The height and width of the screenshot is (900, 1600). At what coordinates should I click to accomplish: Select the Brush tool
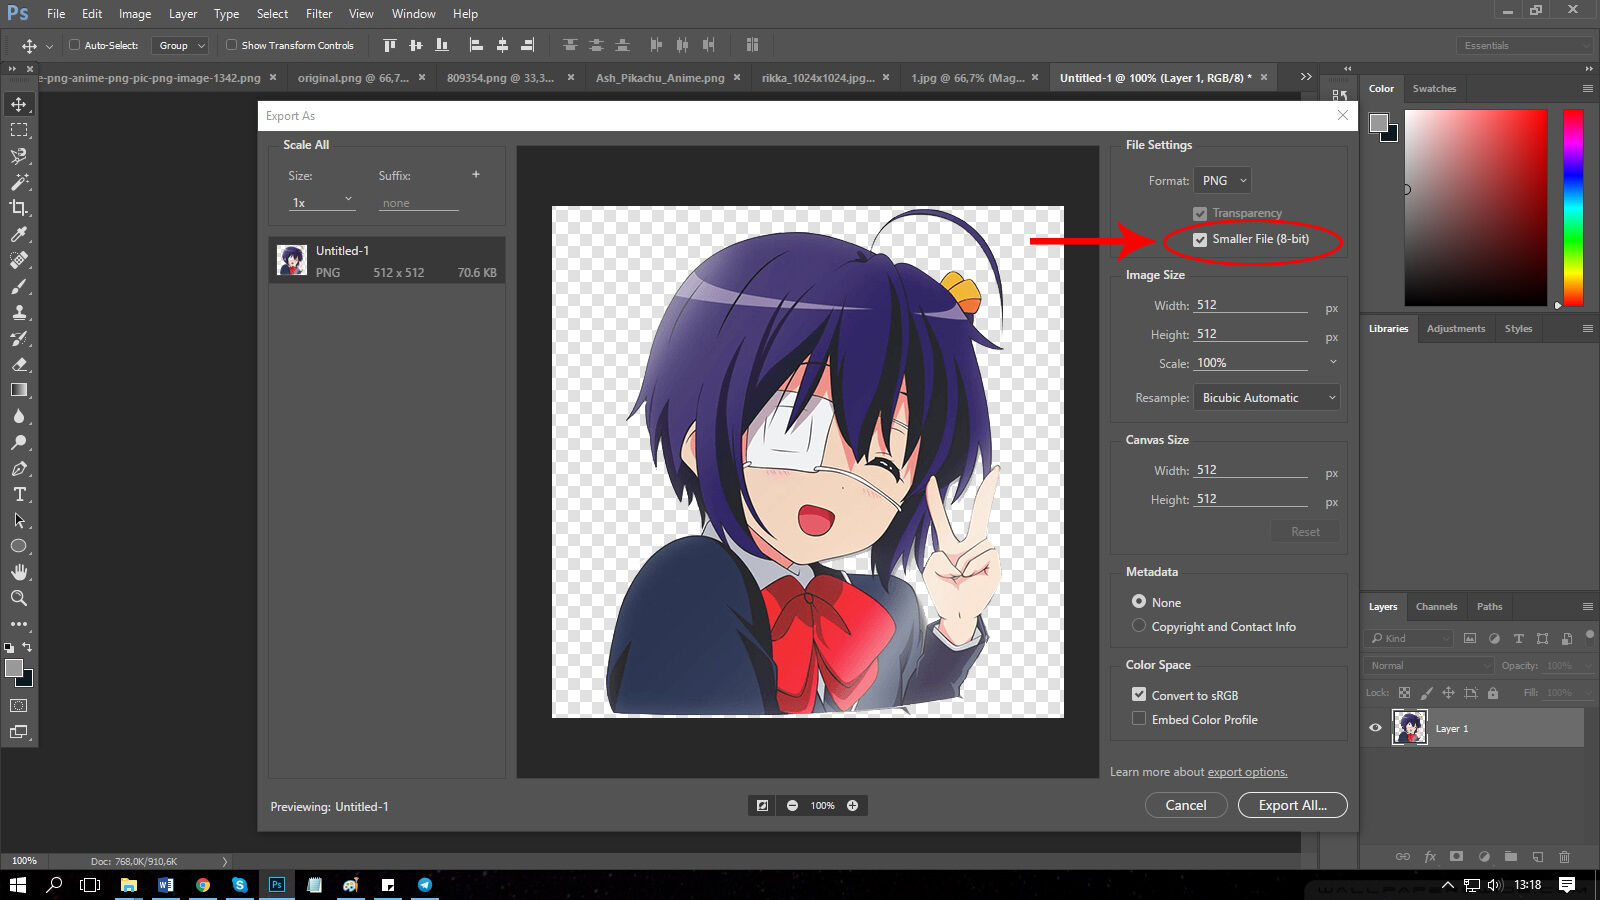point(19,286)
